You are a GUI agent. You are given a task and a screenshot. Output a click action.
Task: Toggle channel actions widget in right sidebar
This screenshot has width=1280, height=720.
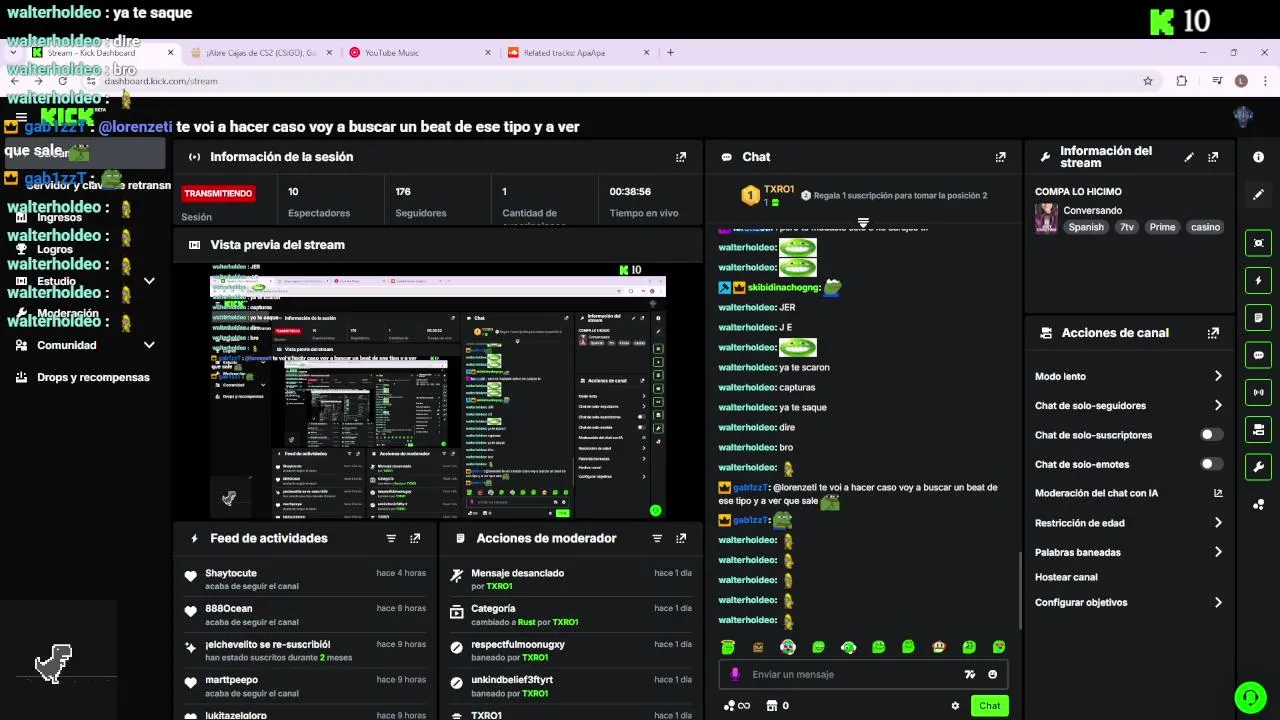(1258, 430)
